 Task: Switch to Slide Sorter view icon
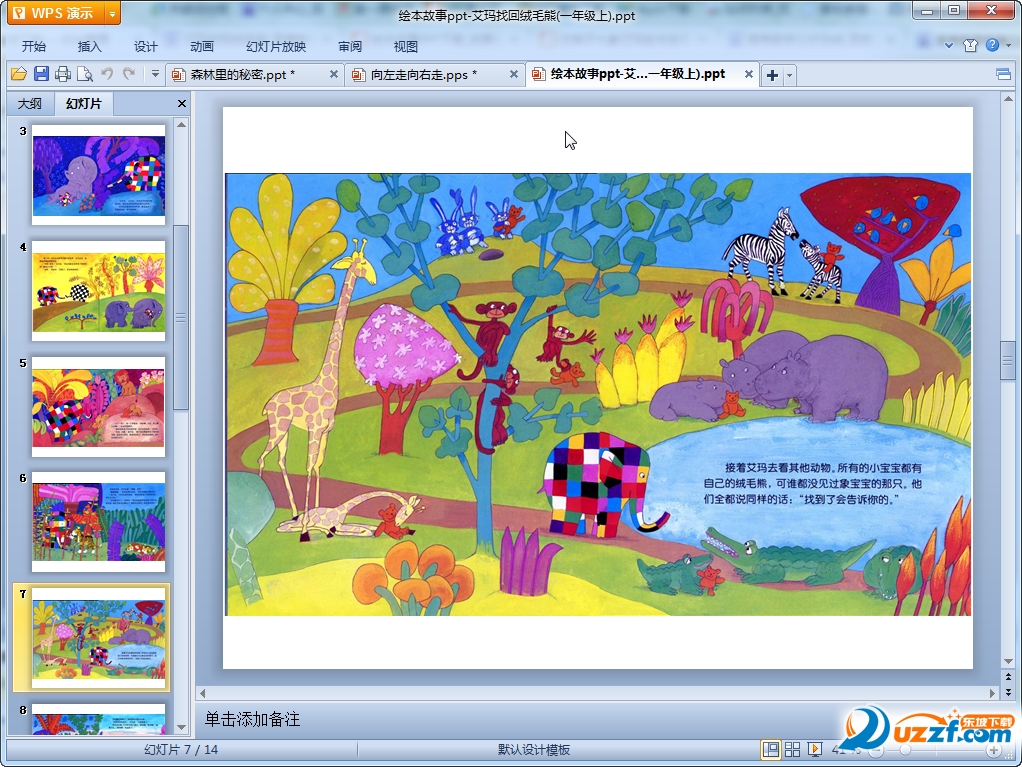tap(793, 749)
